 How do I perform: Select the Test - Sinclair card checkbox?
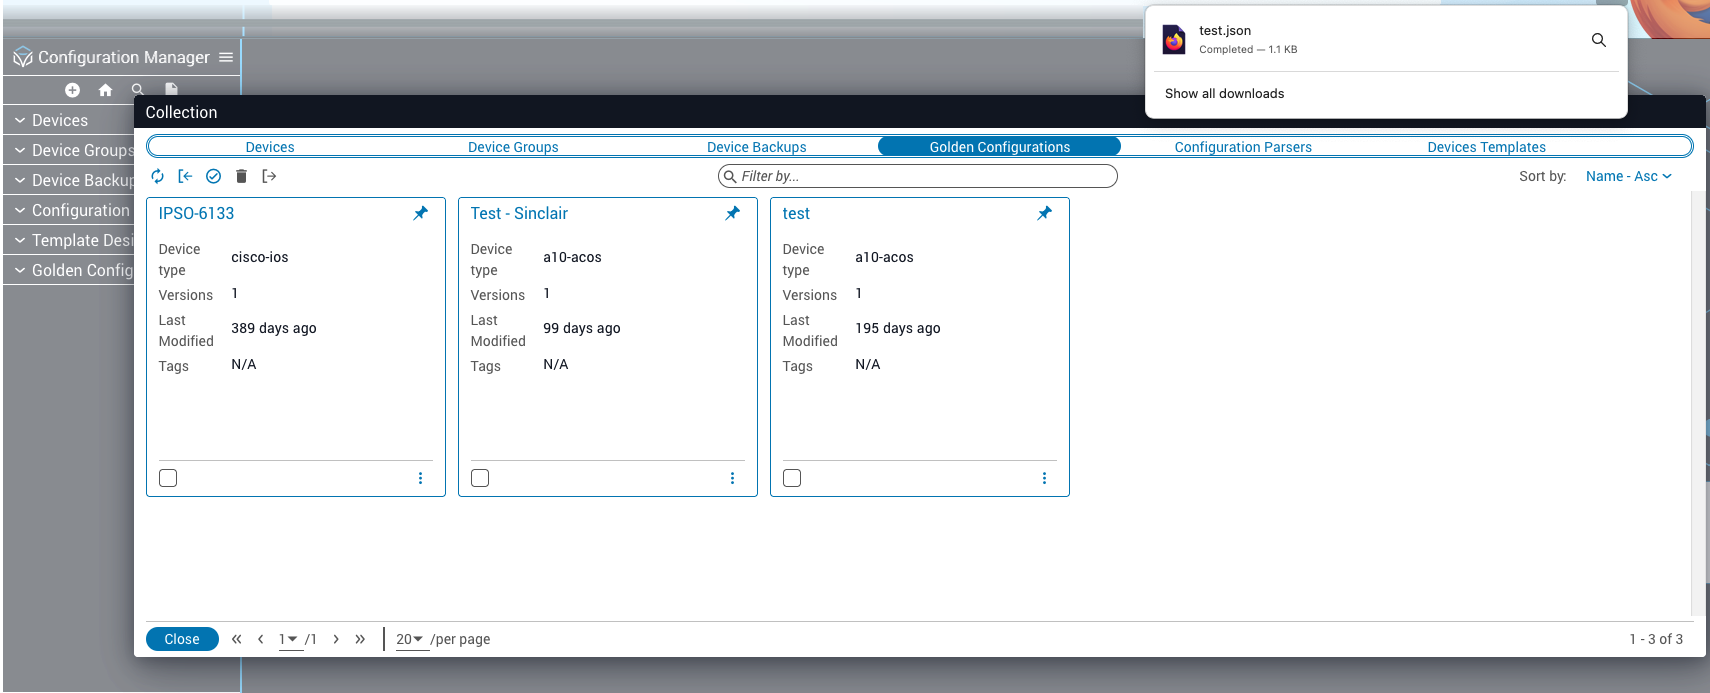[x=480, y=478]
